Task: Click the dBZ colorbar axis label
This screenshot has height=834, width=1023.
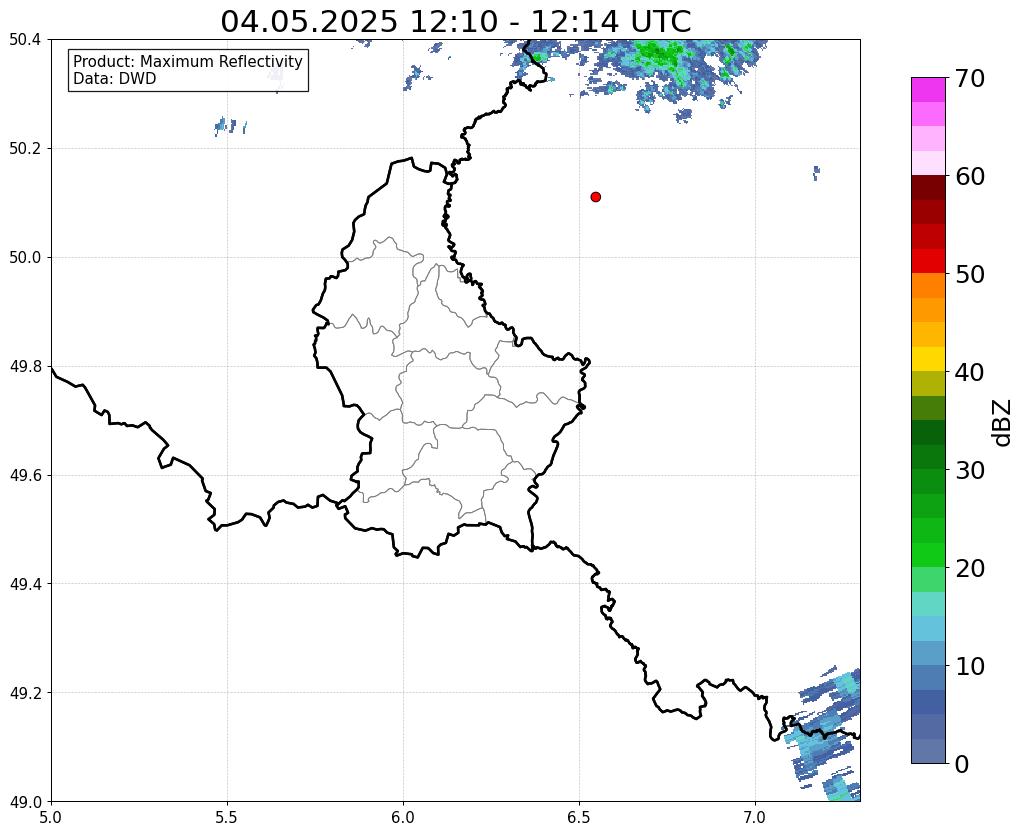Action: coord(1003,423)
